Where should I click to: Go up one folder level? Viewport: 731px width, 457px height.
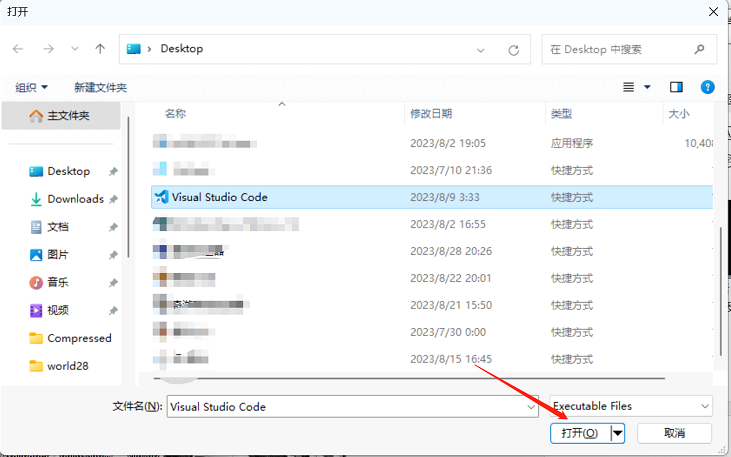[100, 49]
